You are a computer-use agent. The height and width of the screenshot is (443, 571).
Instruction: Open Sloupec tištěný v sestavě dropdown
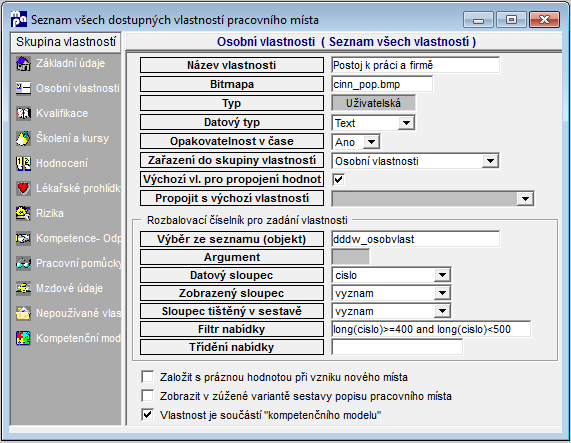coord(442,311)
